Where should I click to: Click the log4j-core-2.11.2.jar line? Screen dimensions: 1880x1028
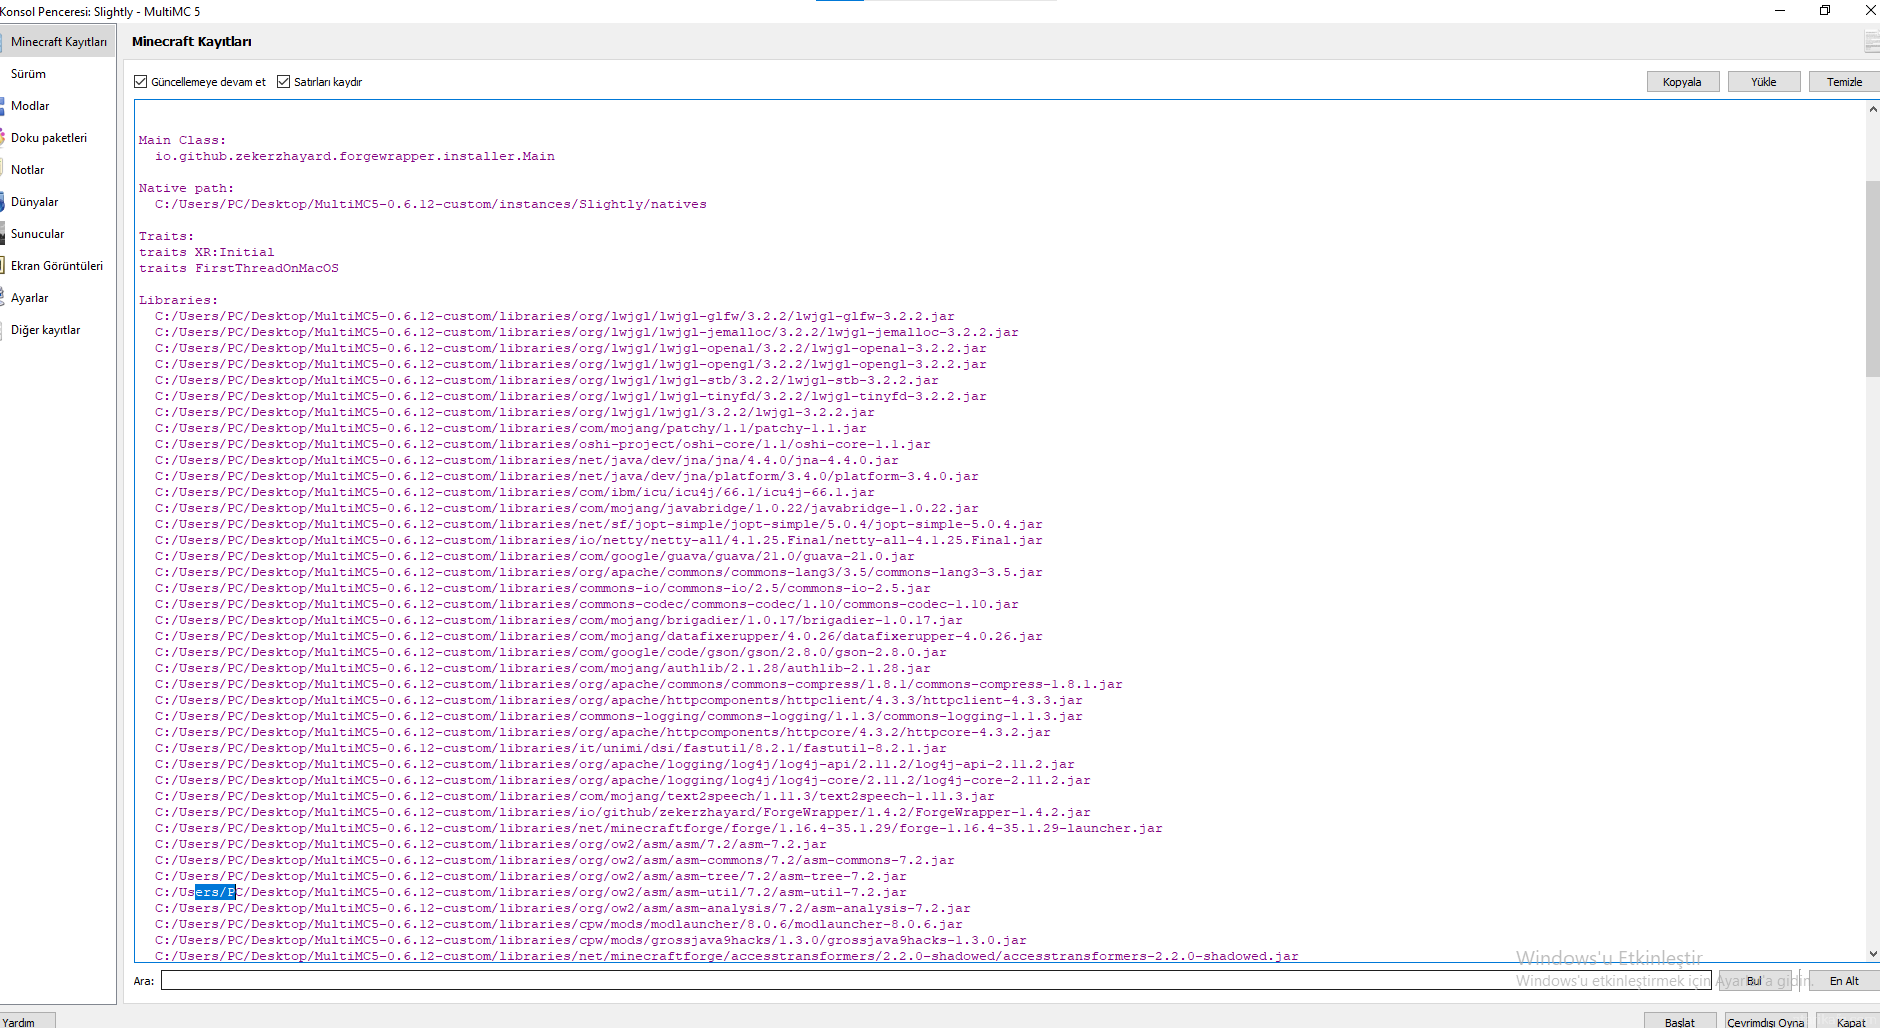(622, 780)
